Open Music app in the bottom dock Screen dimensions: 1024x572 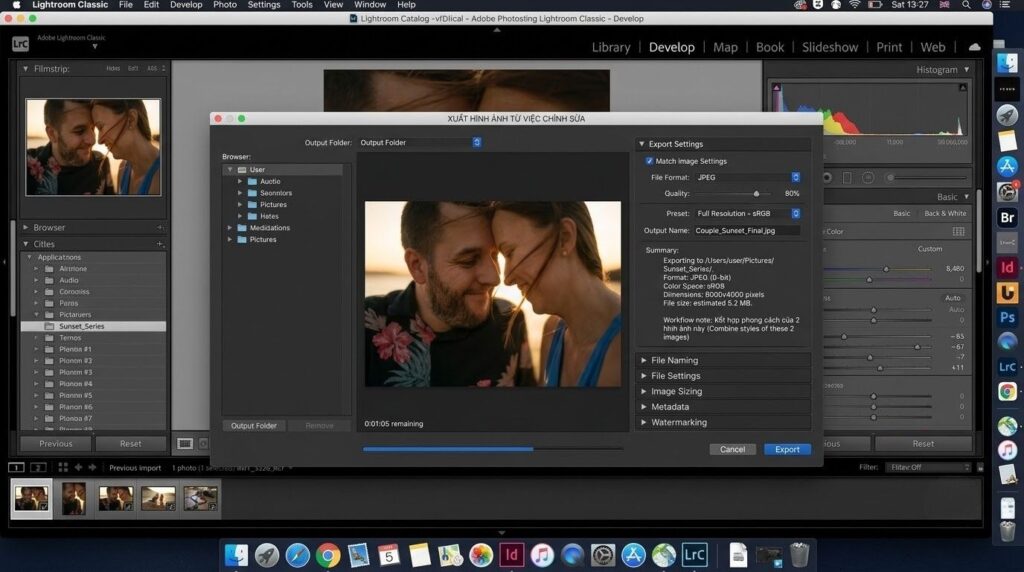(x=542, y=555)
